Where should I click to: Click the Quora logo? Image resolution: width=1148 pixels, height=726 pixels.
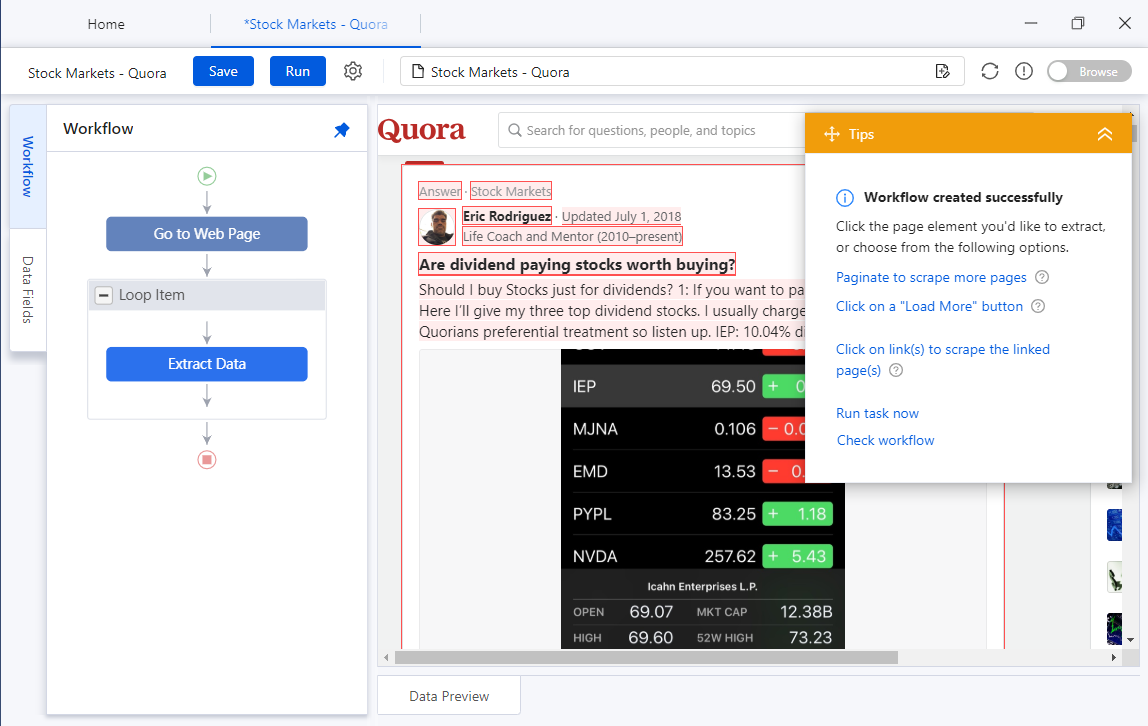[x=422, y=130]
